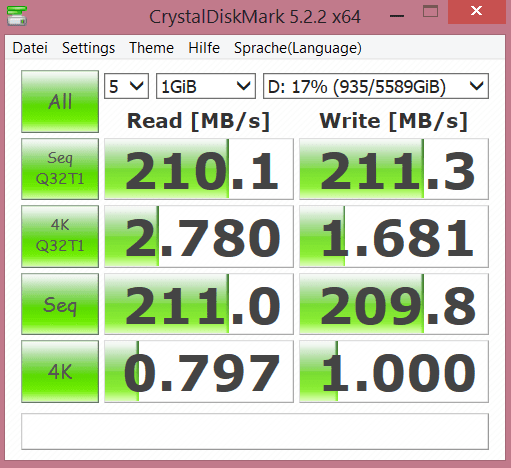Start the 4K Q32T1 benchmark

point(60,236)
